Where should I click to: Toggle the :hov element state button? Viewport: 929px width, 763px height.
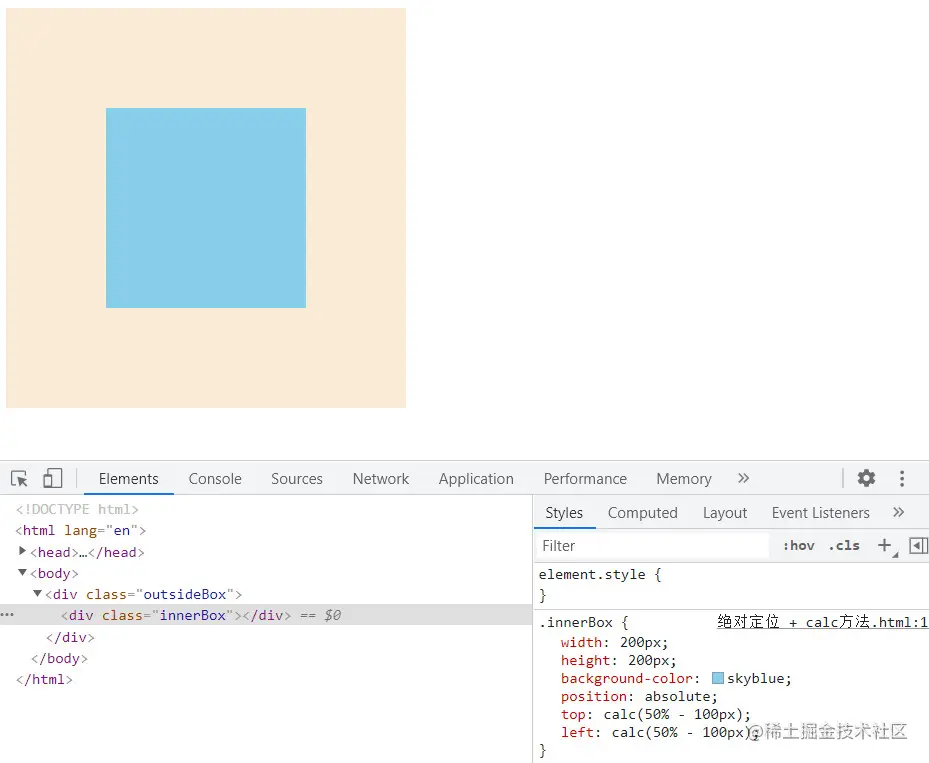pos(799,546)
